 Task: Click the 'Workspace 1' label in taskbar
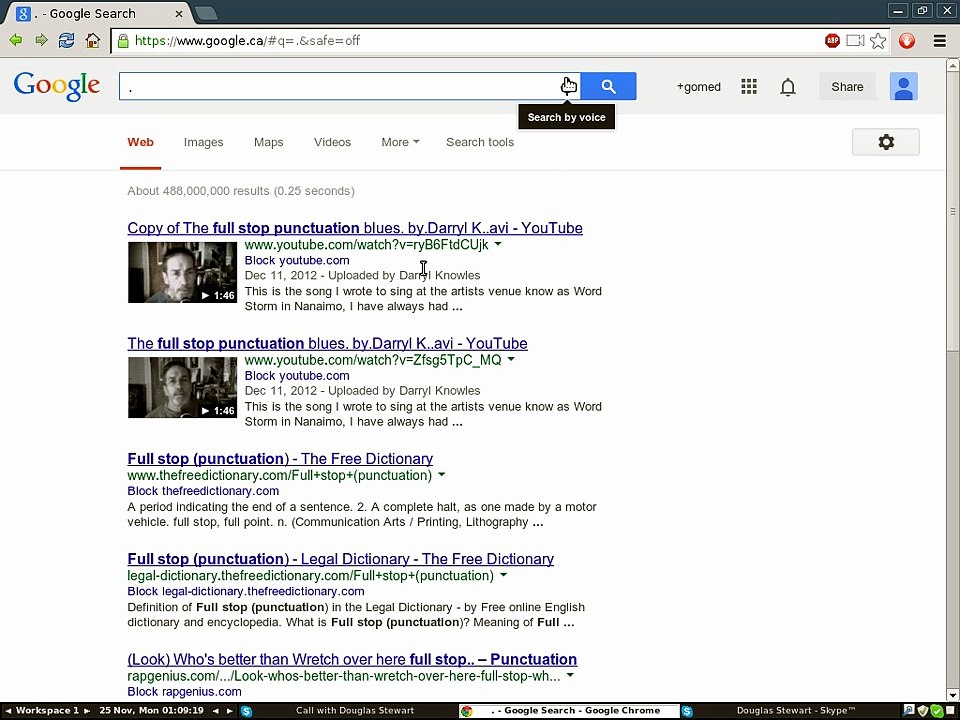[x=47, y=711]
